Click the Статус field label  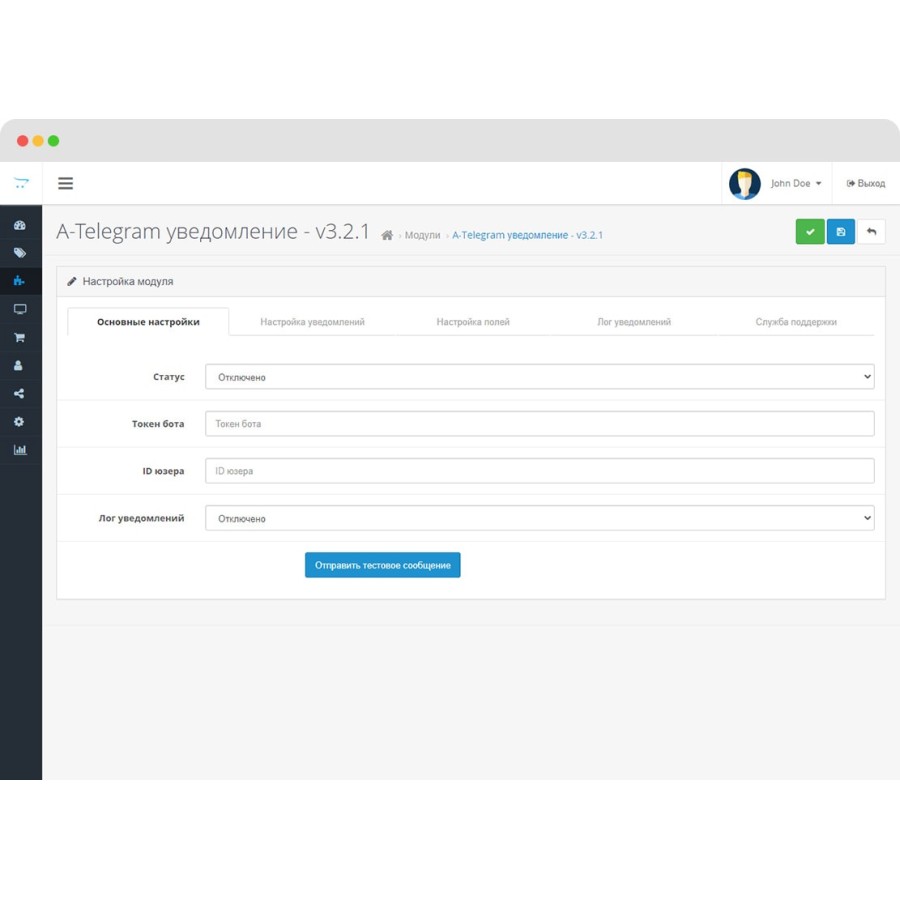click(169, 377)
